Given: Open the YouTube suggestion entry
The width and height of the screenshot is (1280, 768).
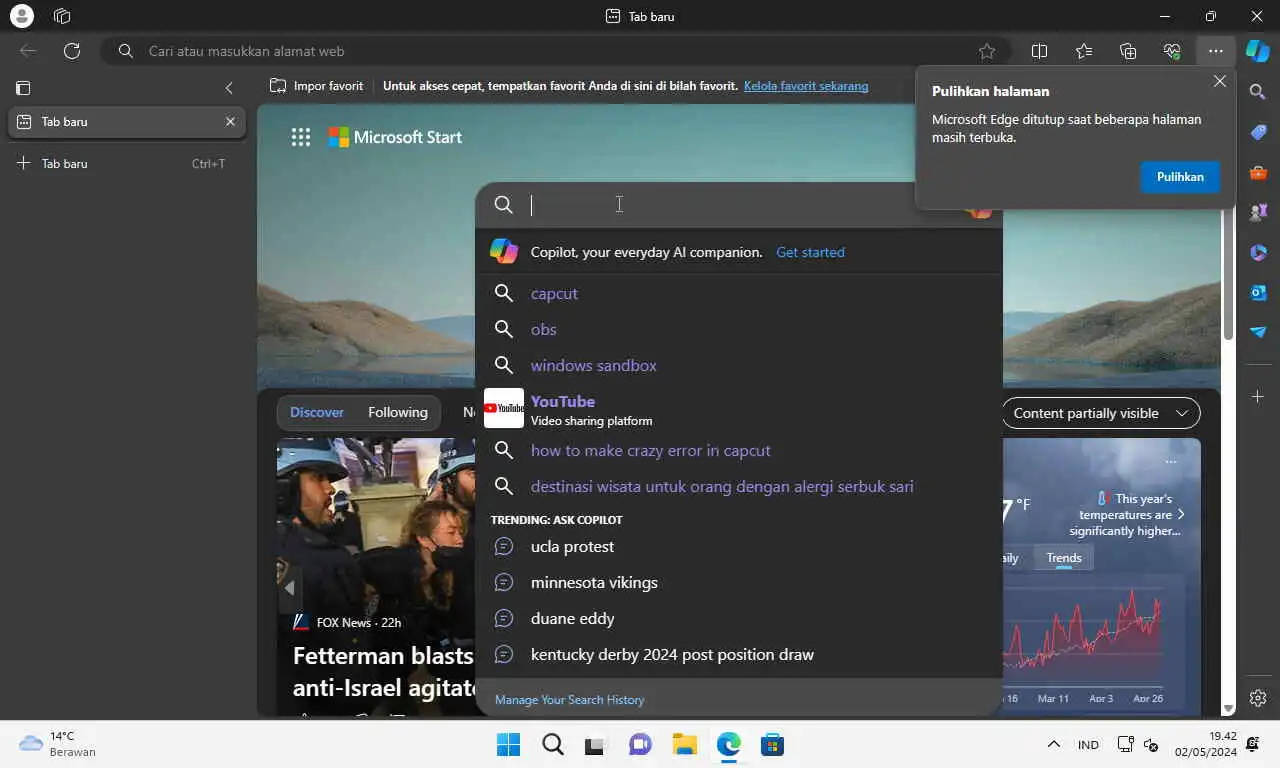Looking at the screenshot, I should [738, 408].
